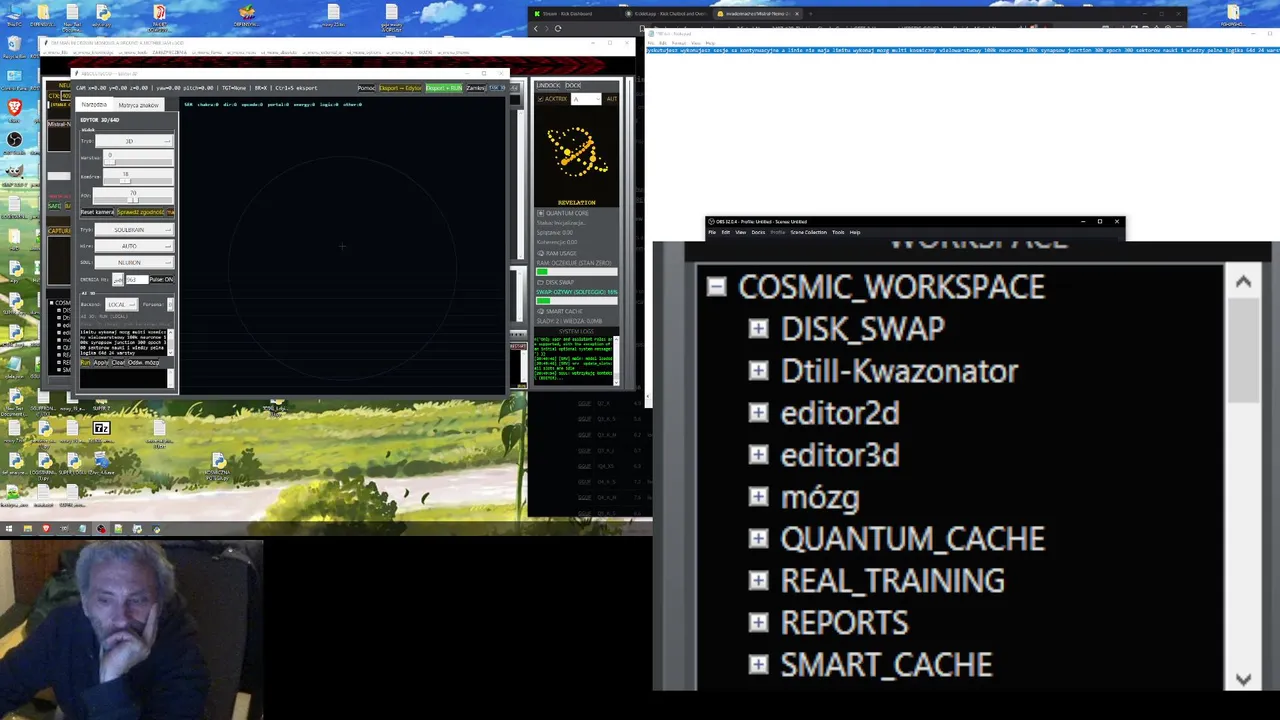
Task: Open the OBS File menu
Action: pos(712,232)
